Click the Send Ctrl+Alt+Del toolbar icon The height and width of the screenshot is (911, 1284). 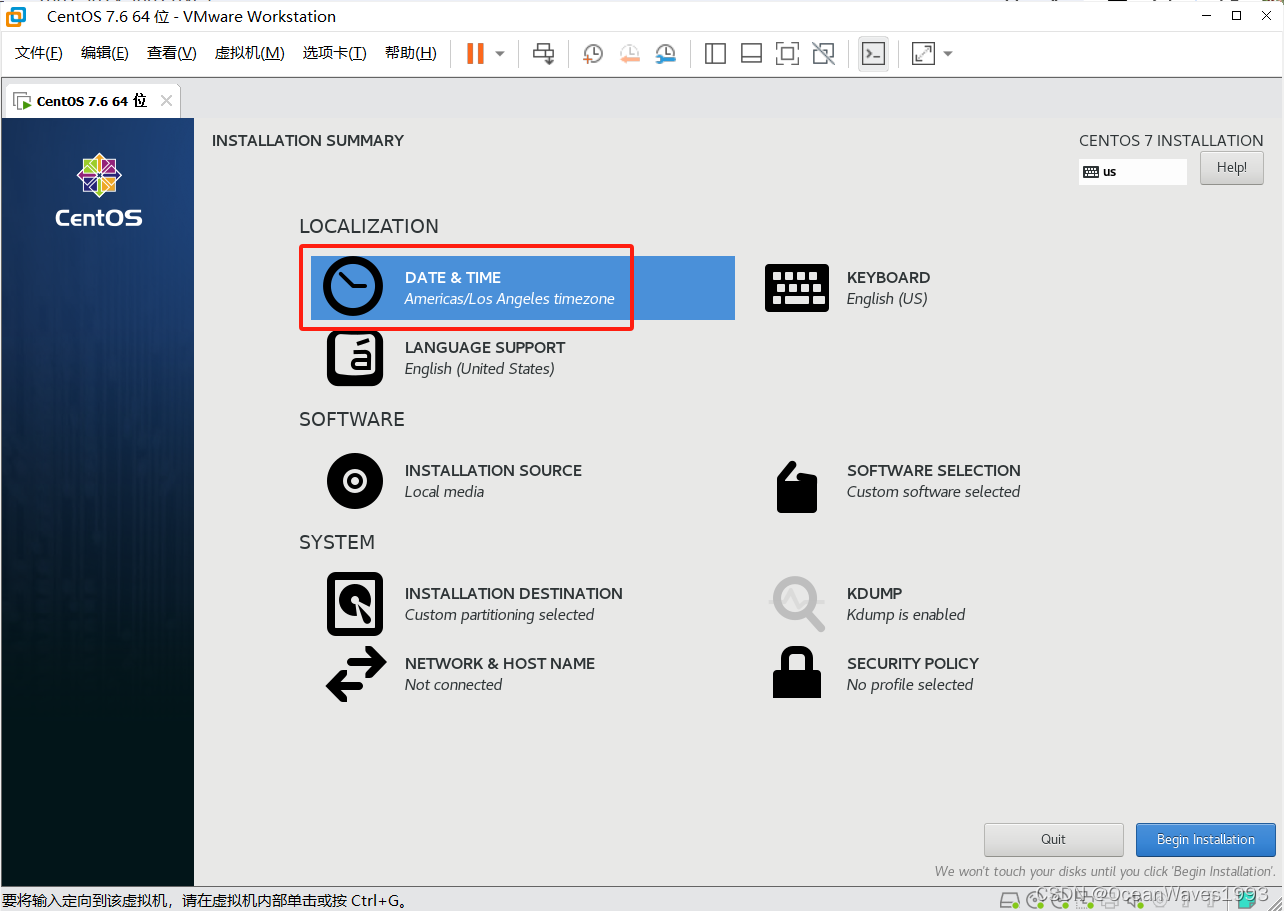(543, 54)
